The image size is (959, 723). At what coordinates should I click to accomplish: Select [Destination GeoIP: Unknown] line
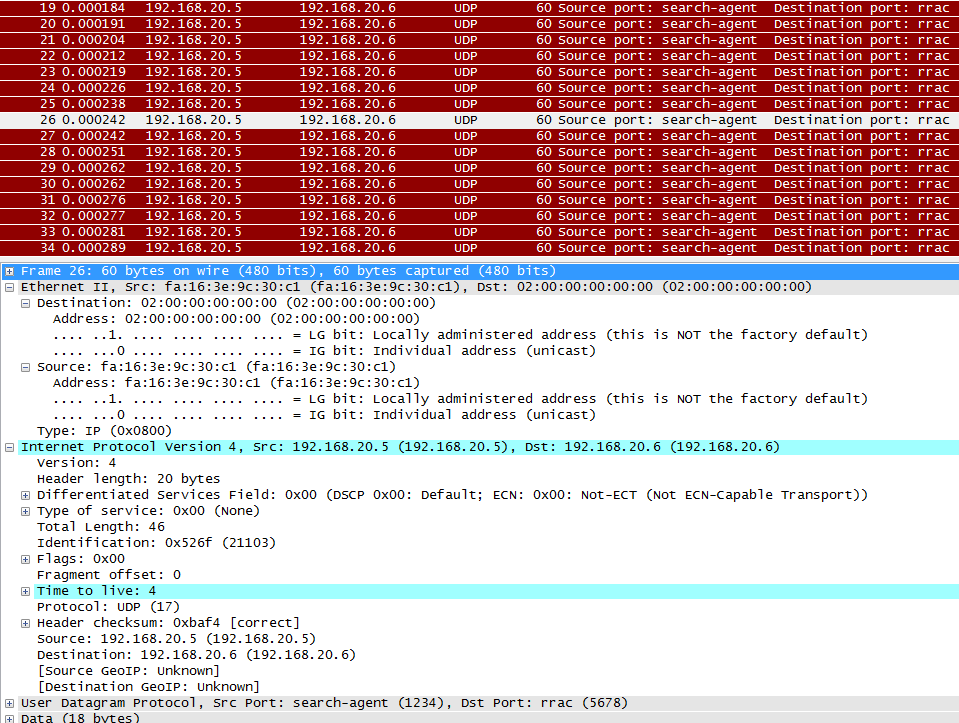(x=149, y=687)
